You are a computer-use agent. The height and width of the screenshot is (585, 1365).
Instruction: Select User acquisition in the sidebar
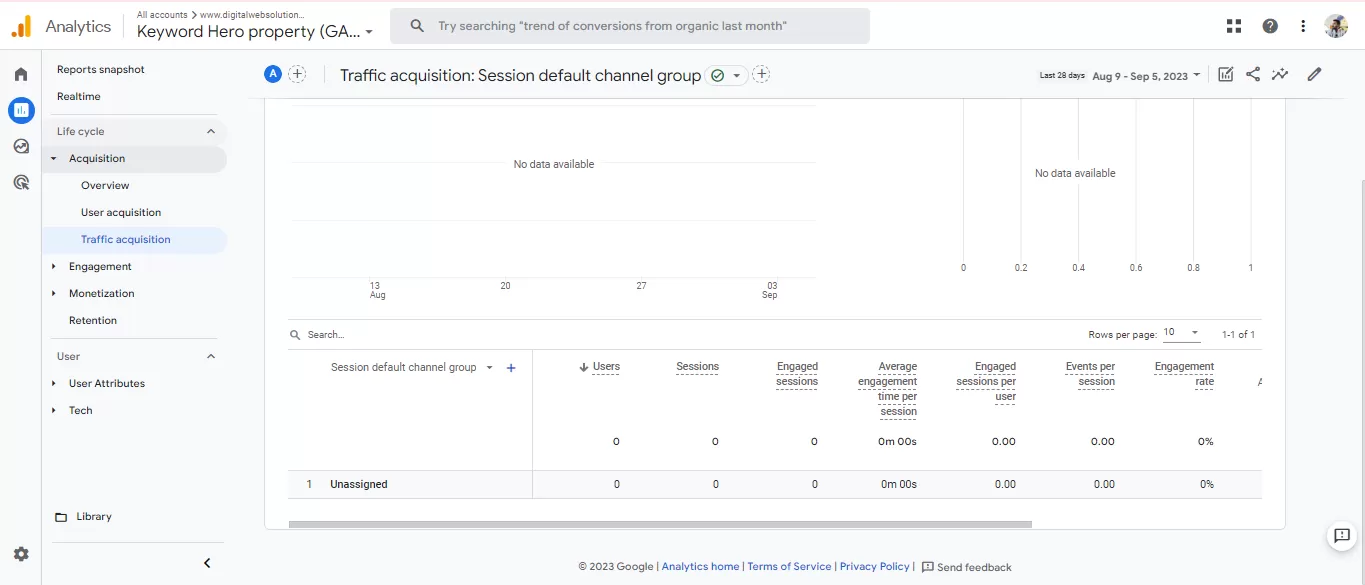tap(121, 212)
